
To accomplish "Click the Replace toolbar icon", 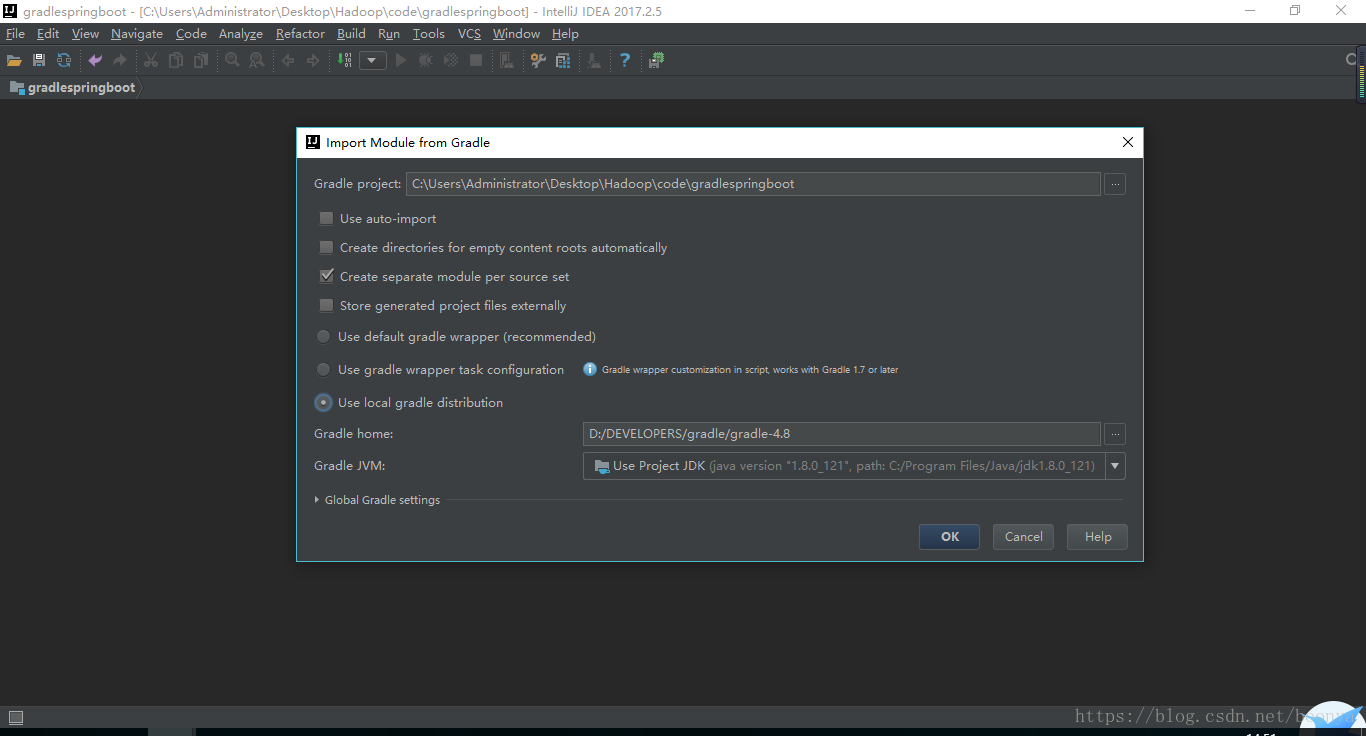I will coord(257,61).
